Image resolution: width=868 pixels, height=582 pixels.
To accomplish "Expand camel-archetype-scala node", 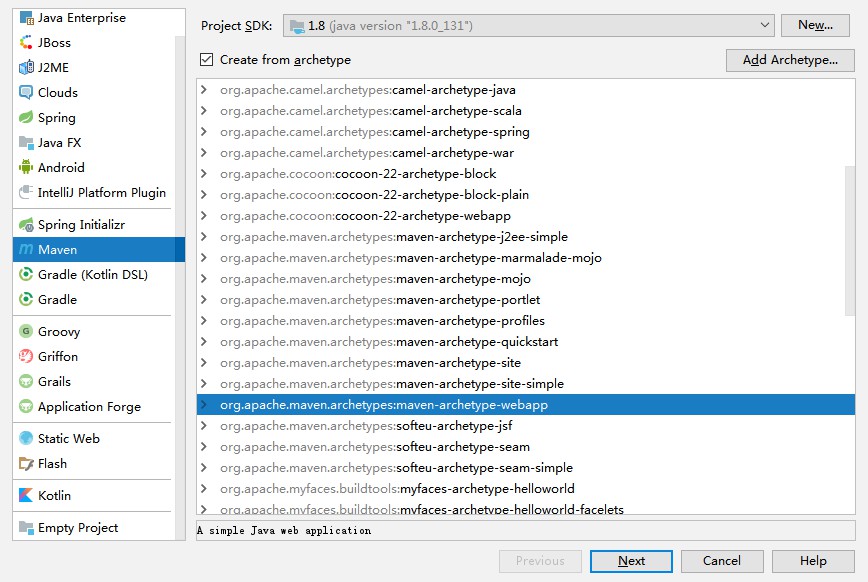I will point(204,110).
